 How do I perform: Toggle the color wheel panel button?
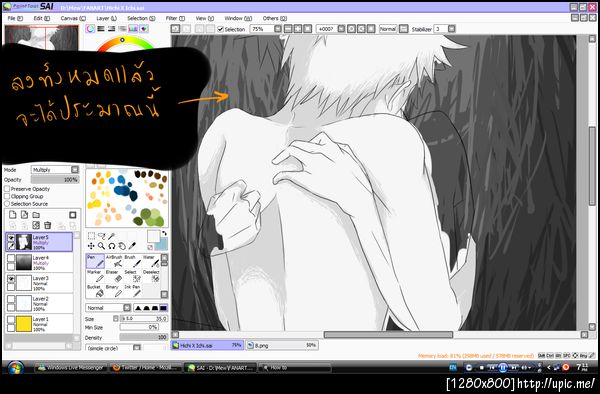(x=90, y=29)
